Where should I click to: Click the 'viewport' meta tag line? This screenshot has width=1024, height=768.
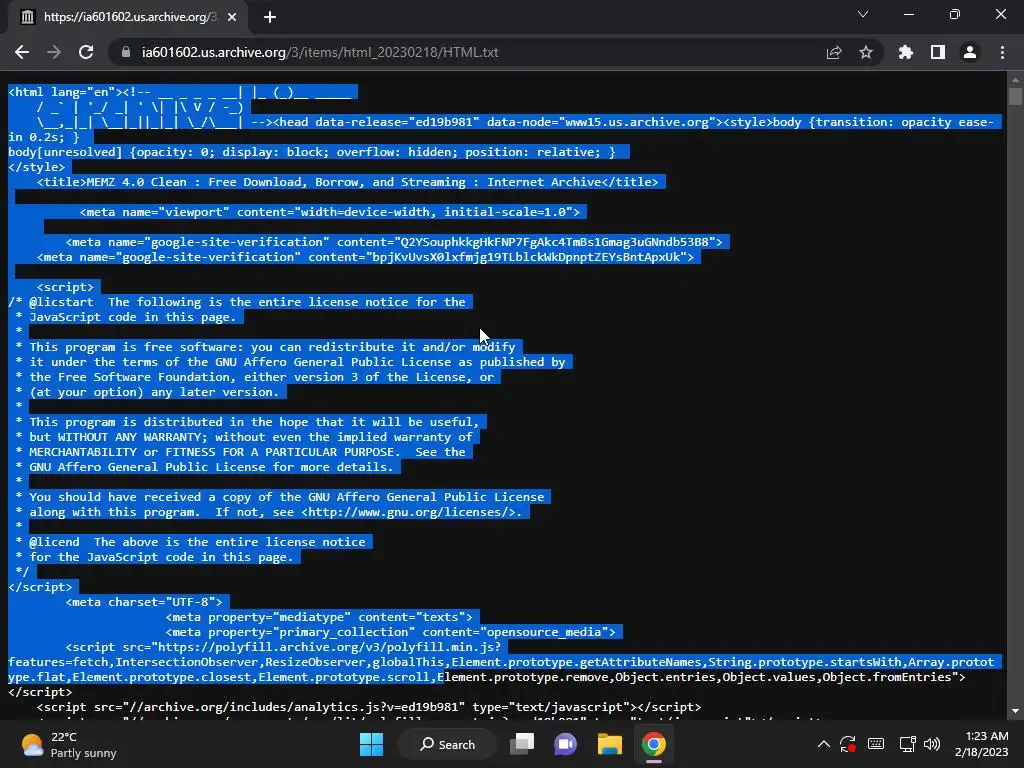[330, 212]
